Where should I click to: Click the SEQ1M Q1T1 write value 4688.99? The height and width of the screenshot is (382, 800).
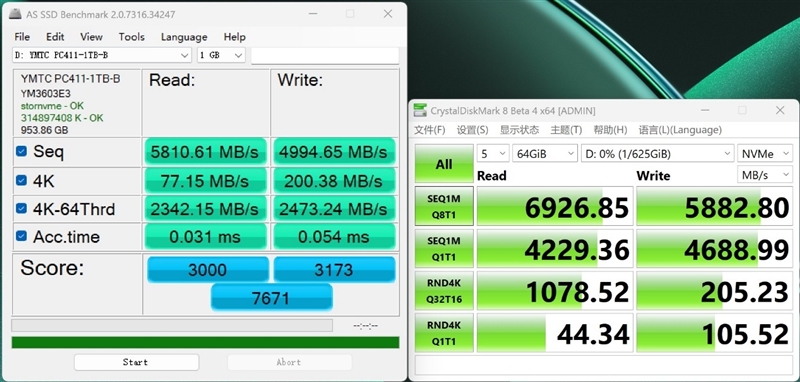[714, 248]
